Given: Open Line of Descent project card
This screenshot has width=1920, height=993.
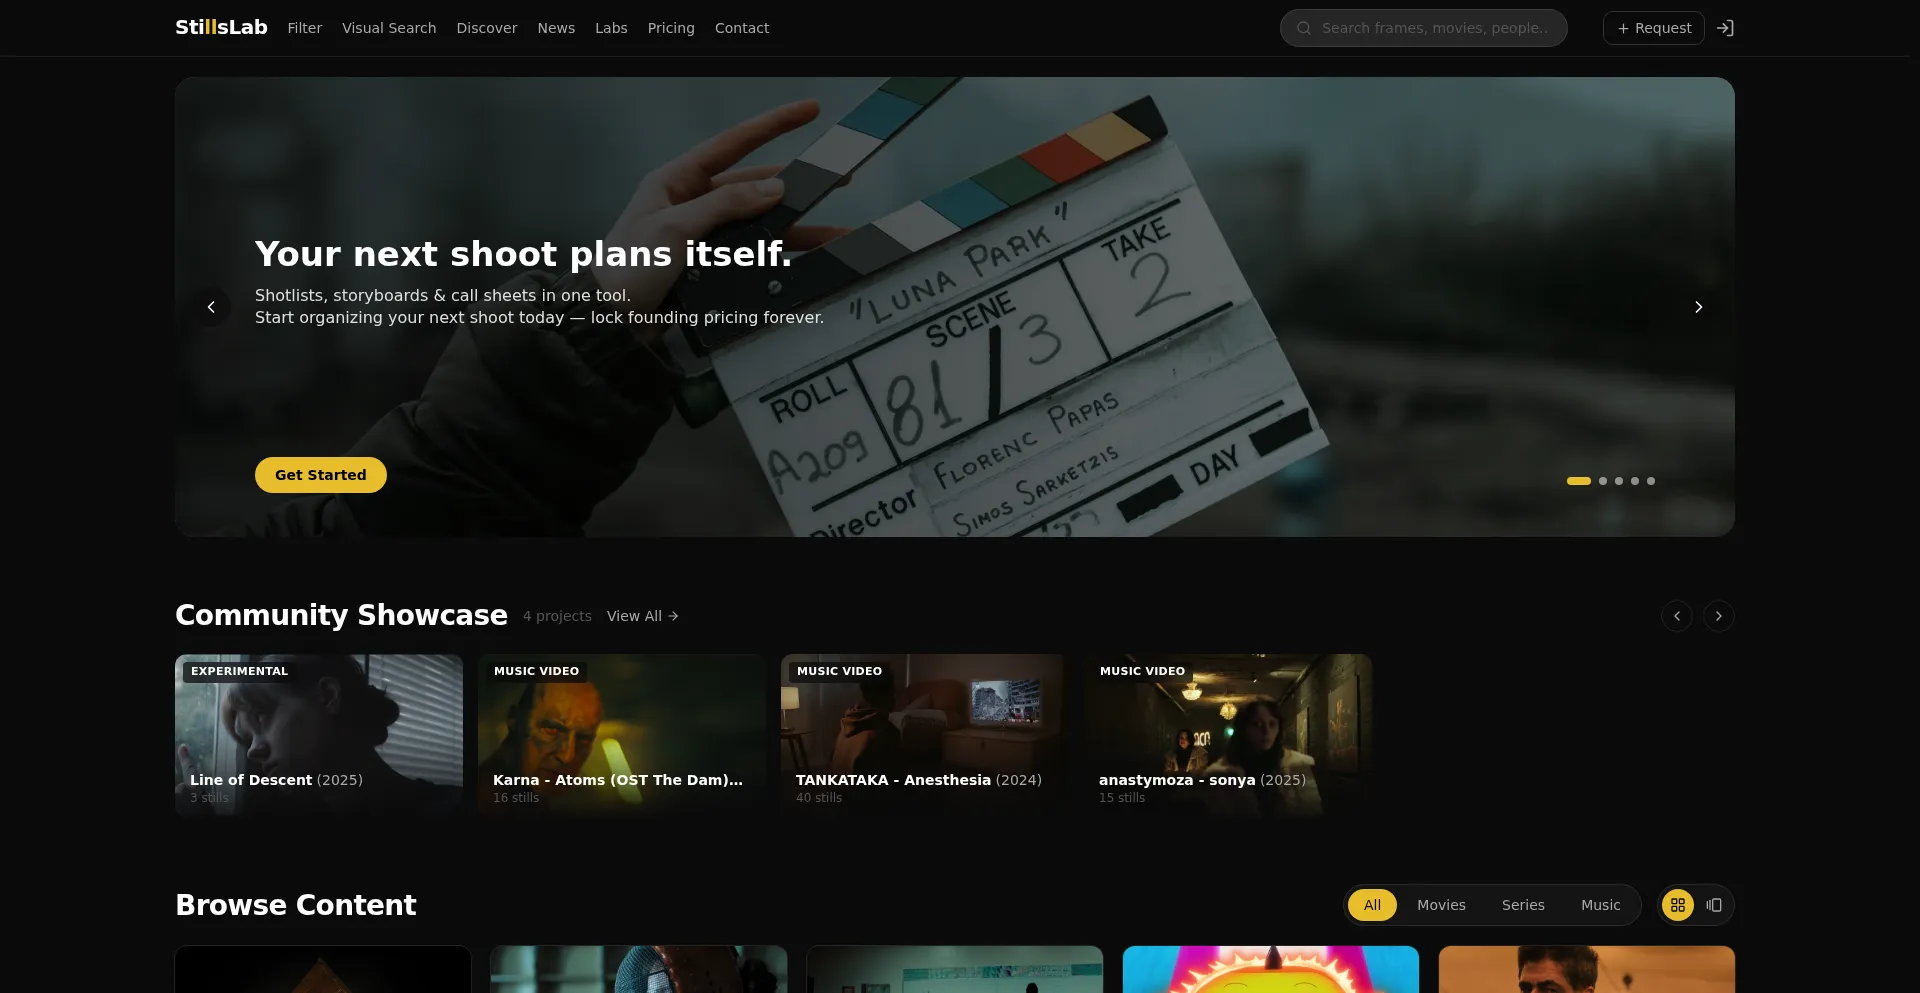Looking at the screenshot, I should point(319,734).
